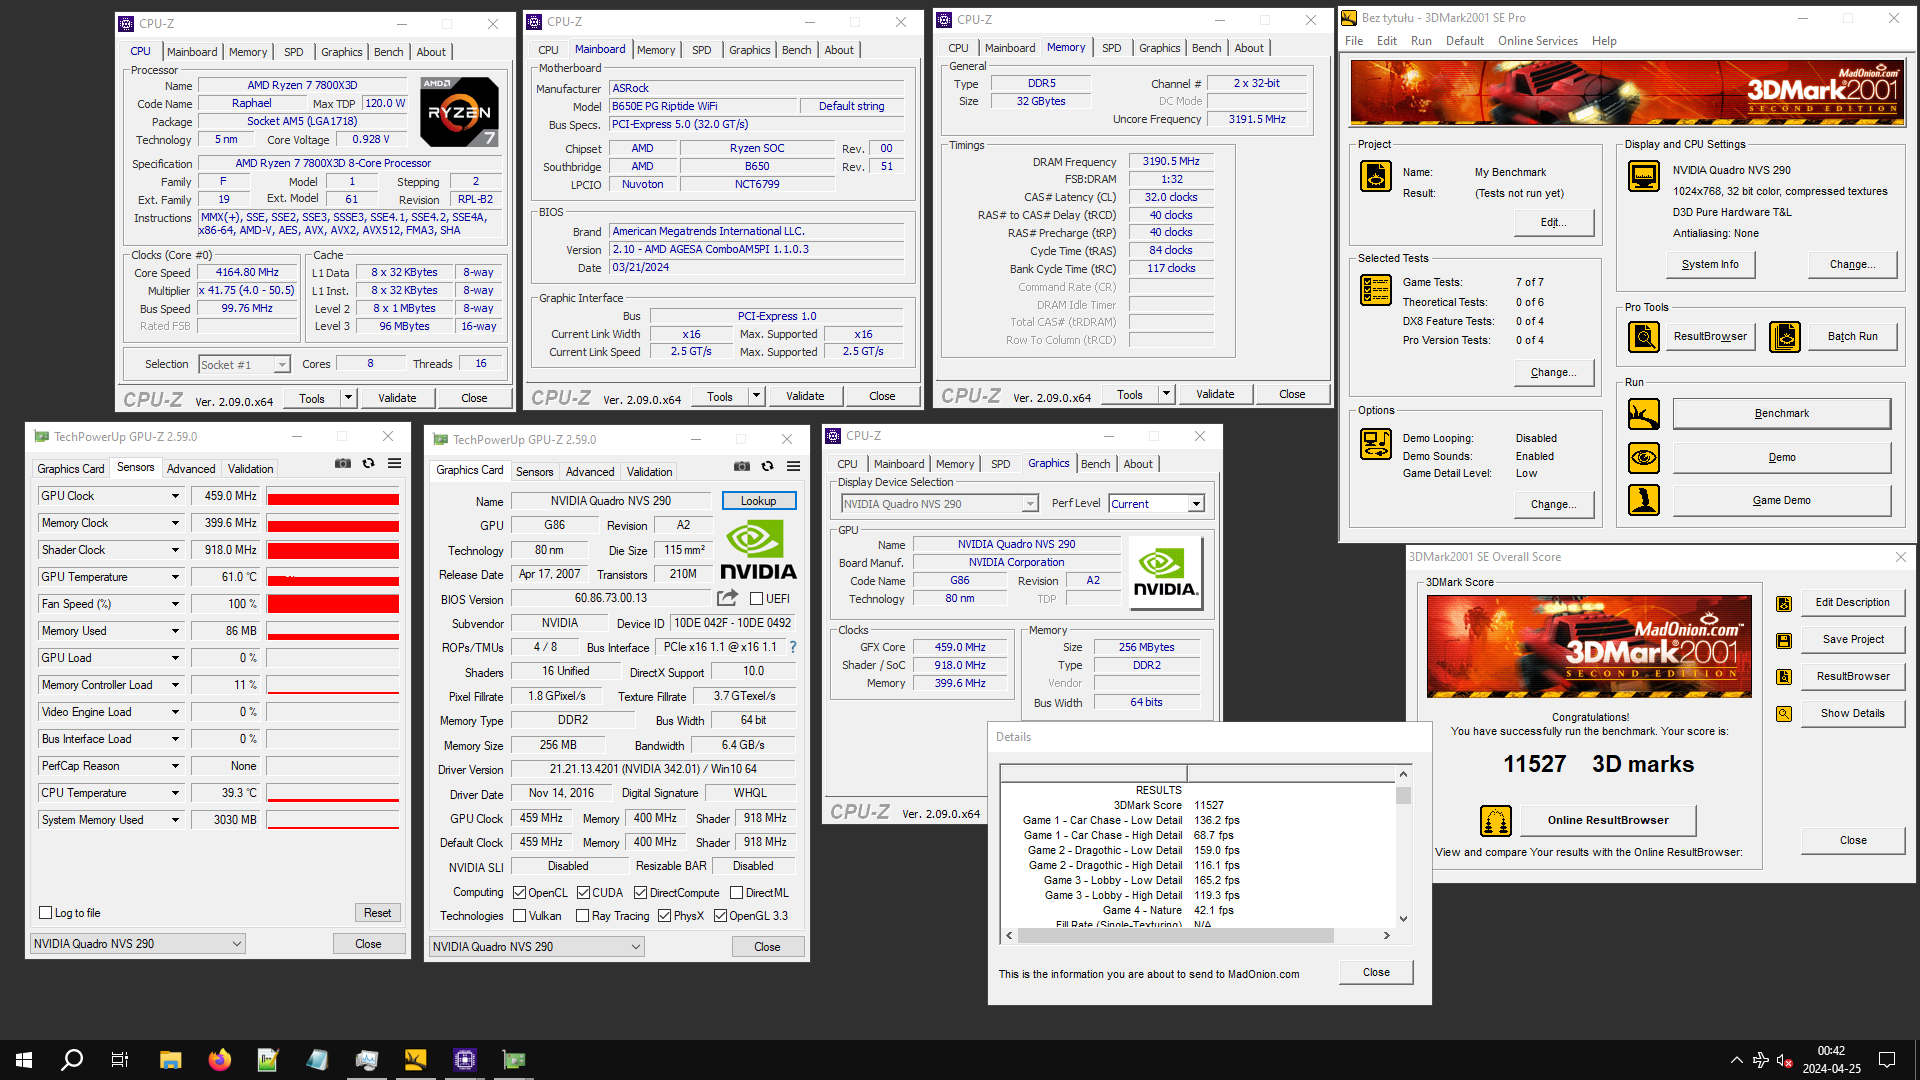Click Validate in the CPU-Z Mainboard window

(x=805, y=397)
